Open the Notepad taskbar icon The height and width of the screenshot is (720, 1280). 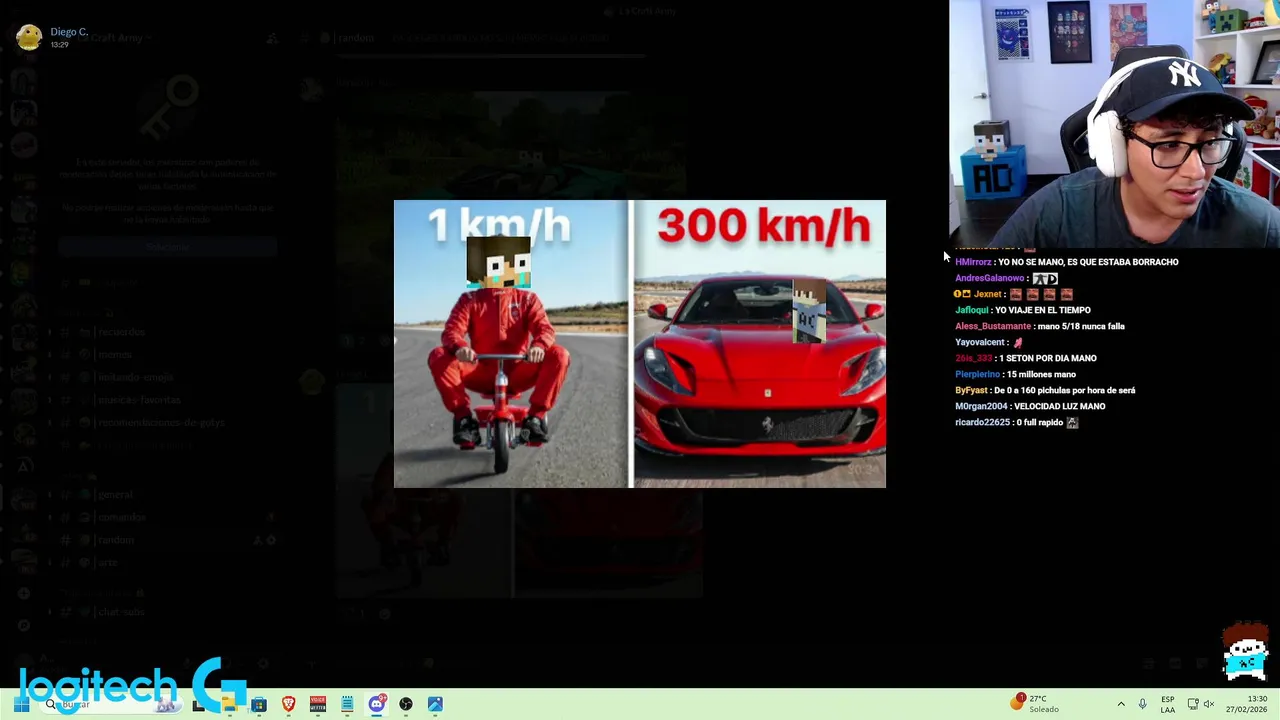pyautogui.click(x=347, y=704)
